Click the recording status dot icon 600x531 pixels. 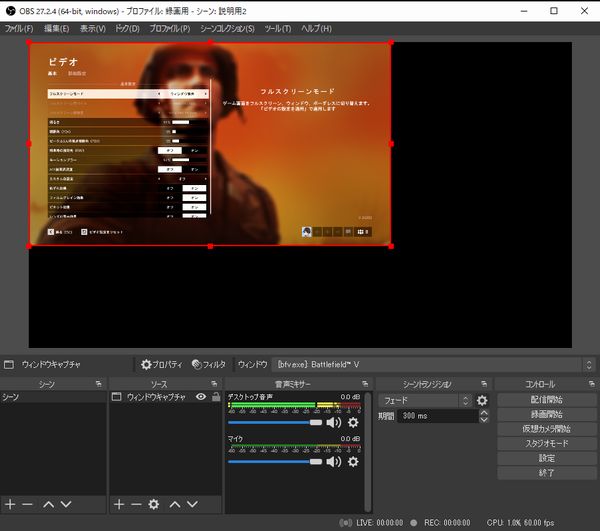(414, 523)
